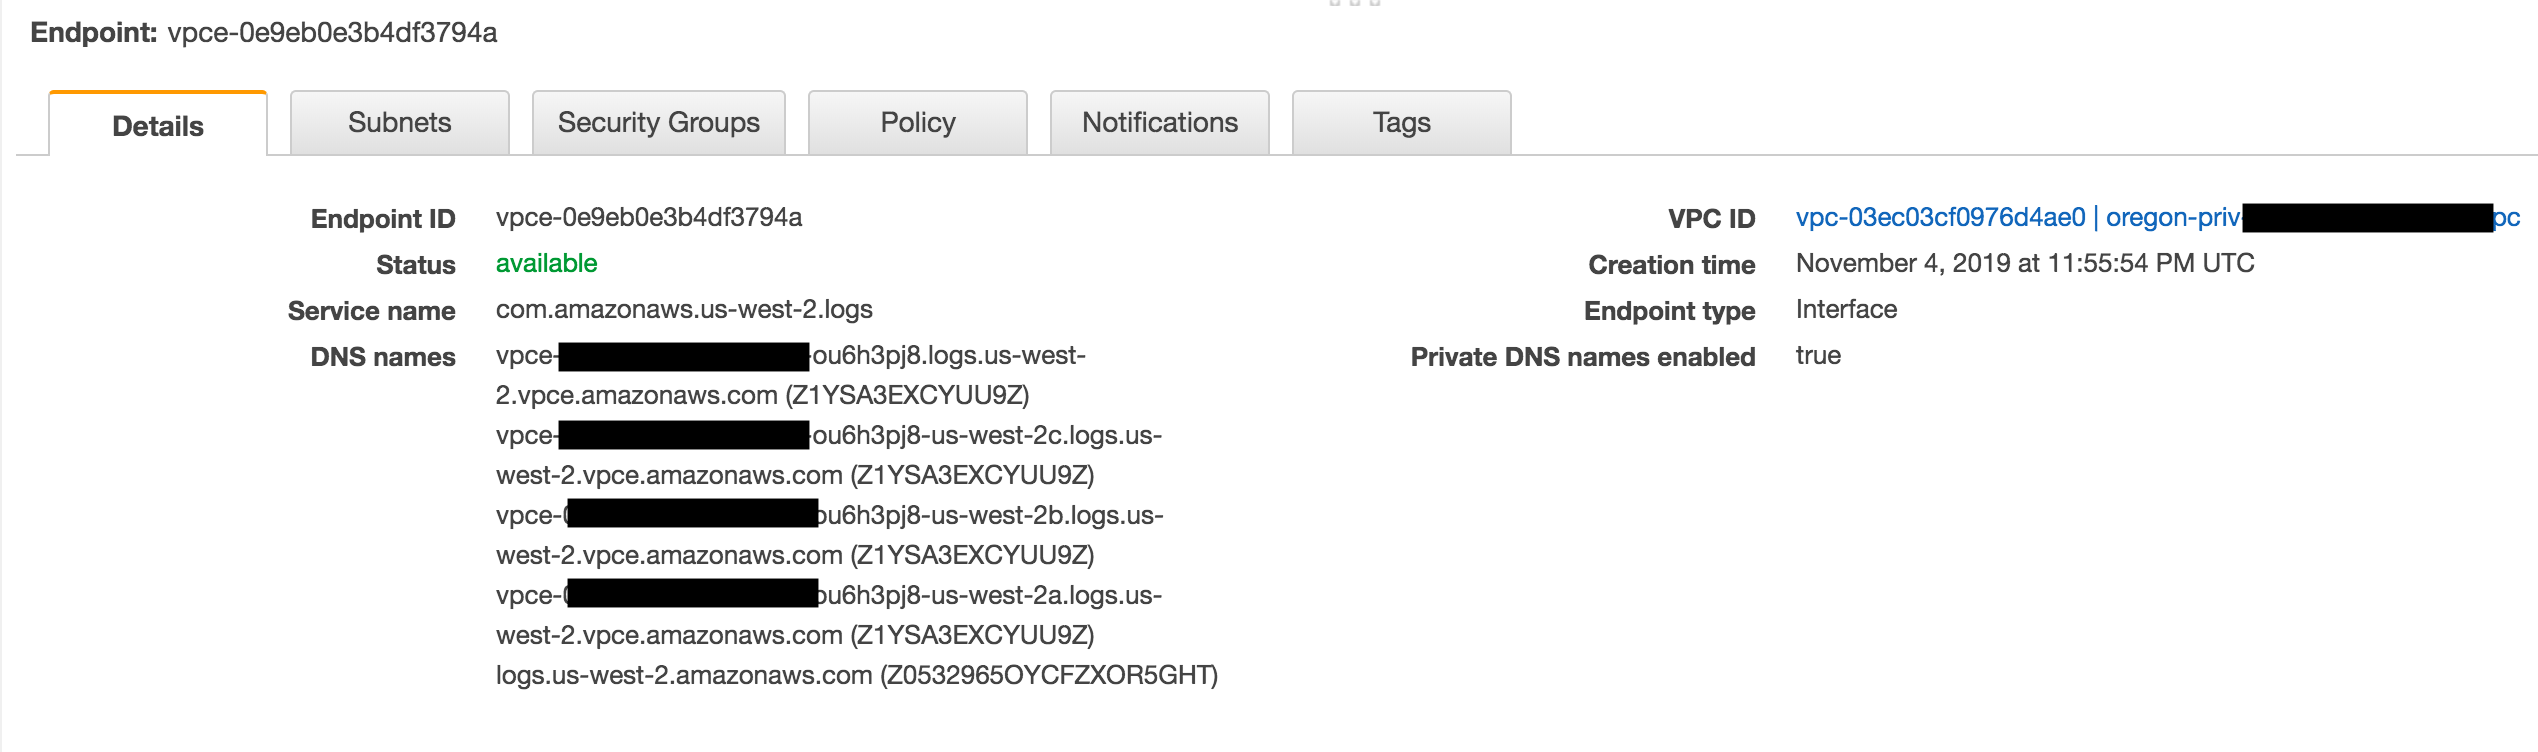The width and height of the screenshot is (2538, 752).
Task: Click the Creation time November 4, 2019 value
Action: tap(2025, 263)
